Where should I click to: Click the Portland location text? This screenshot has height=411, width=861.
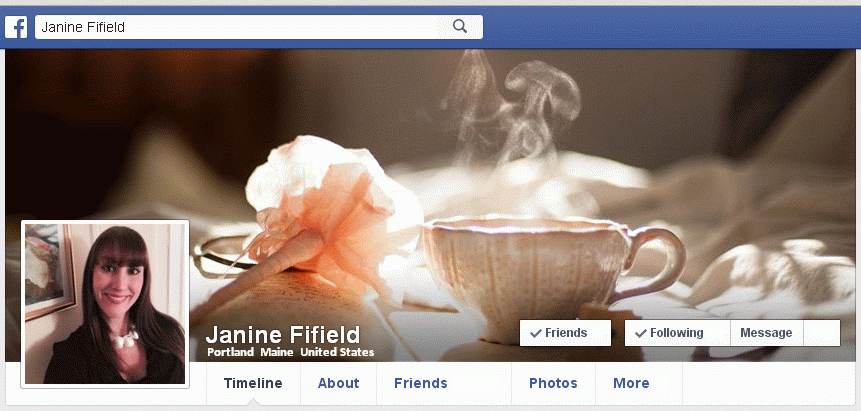click(231, 352)
